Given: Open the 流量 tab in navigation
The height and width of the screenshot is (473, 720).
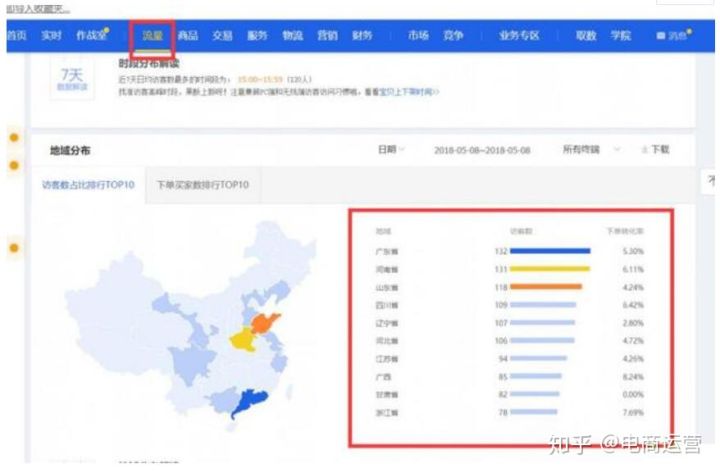Looking at the screenshot, I should (152, 36).
